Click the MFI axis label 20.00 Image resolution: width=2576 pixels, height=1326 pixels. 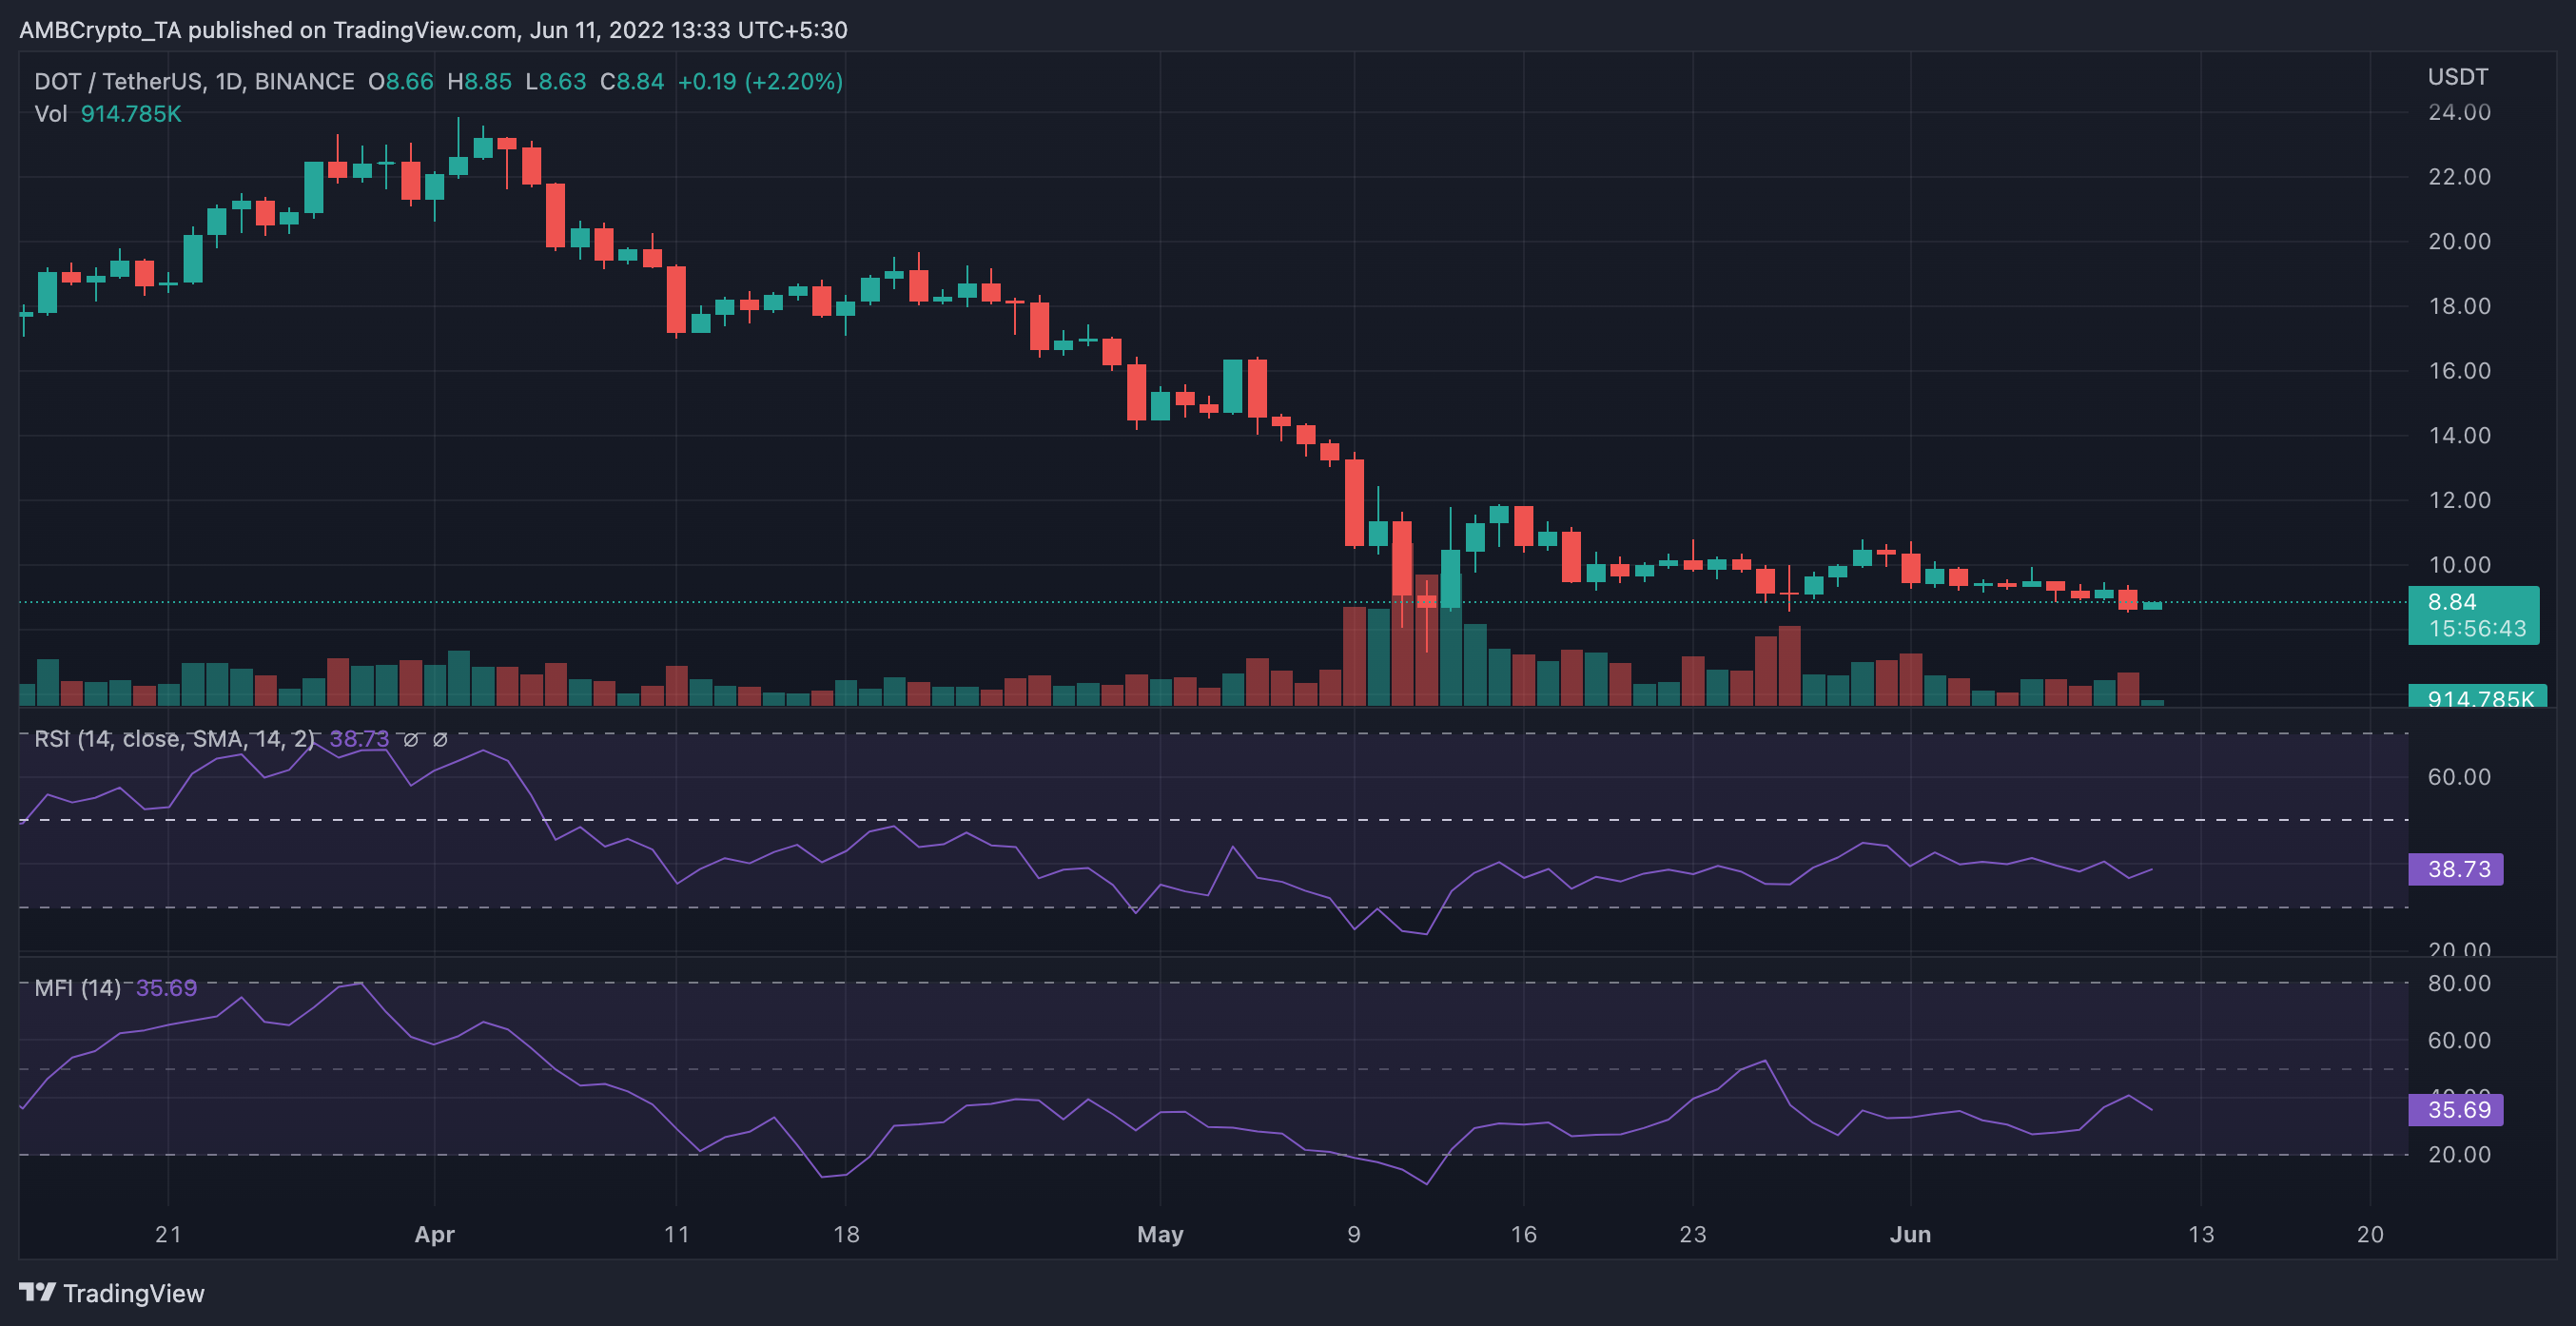point(2459,1153)
